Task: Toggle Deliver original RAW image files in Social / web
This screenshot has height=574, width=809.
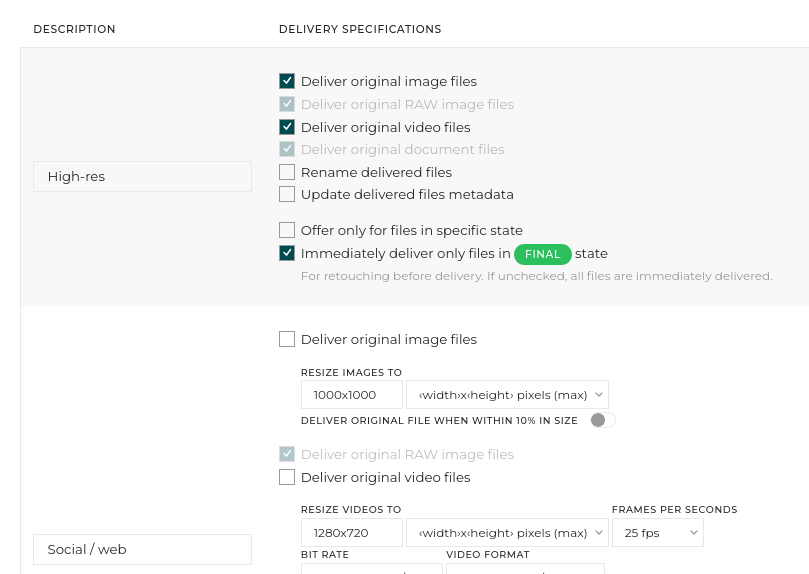Action: click(x=287, y=454)
